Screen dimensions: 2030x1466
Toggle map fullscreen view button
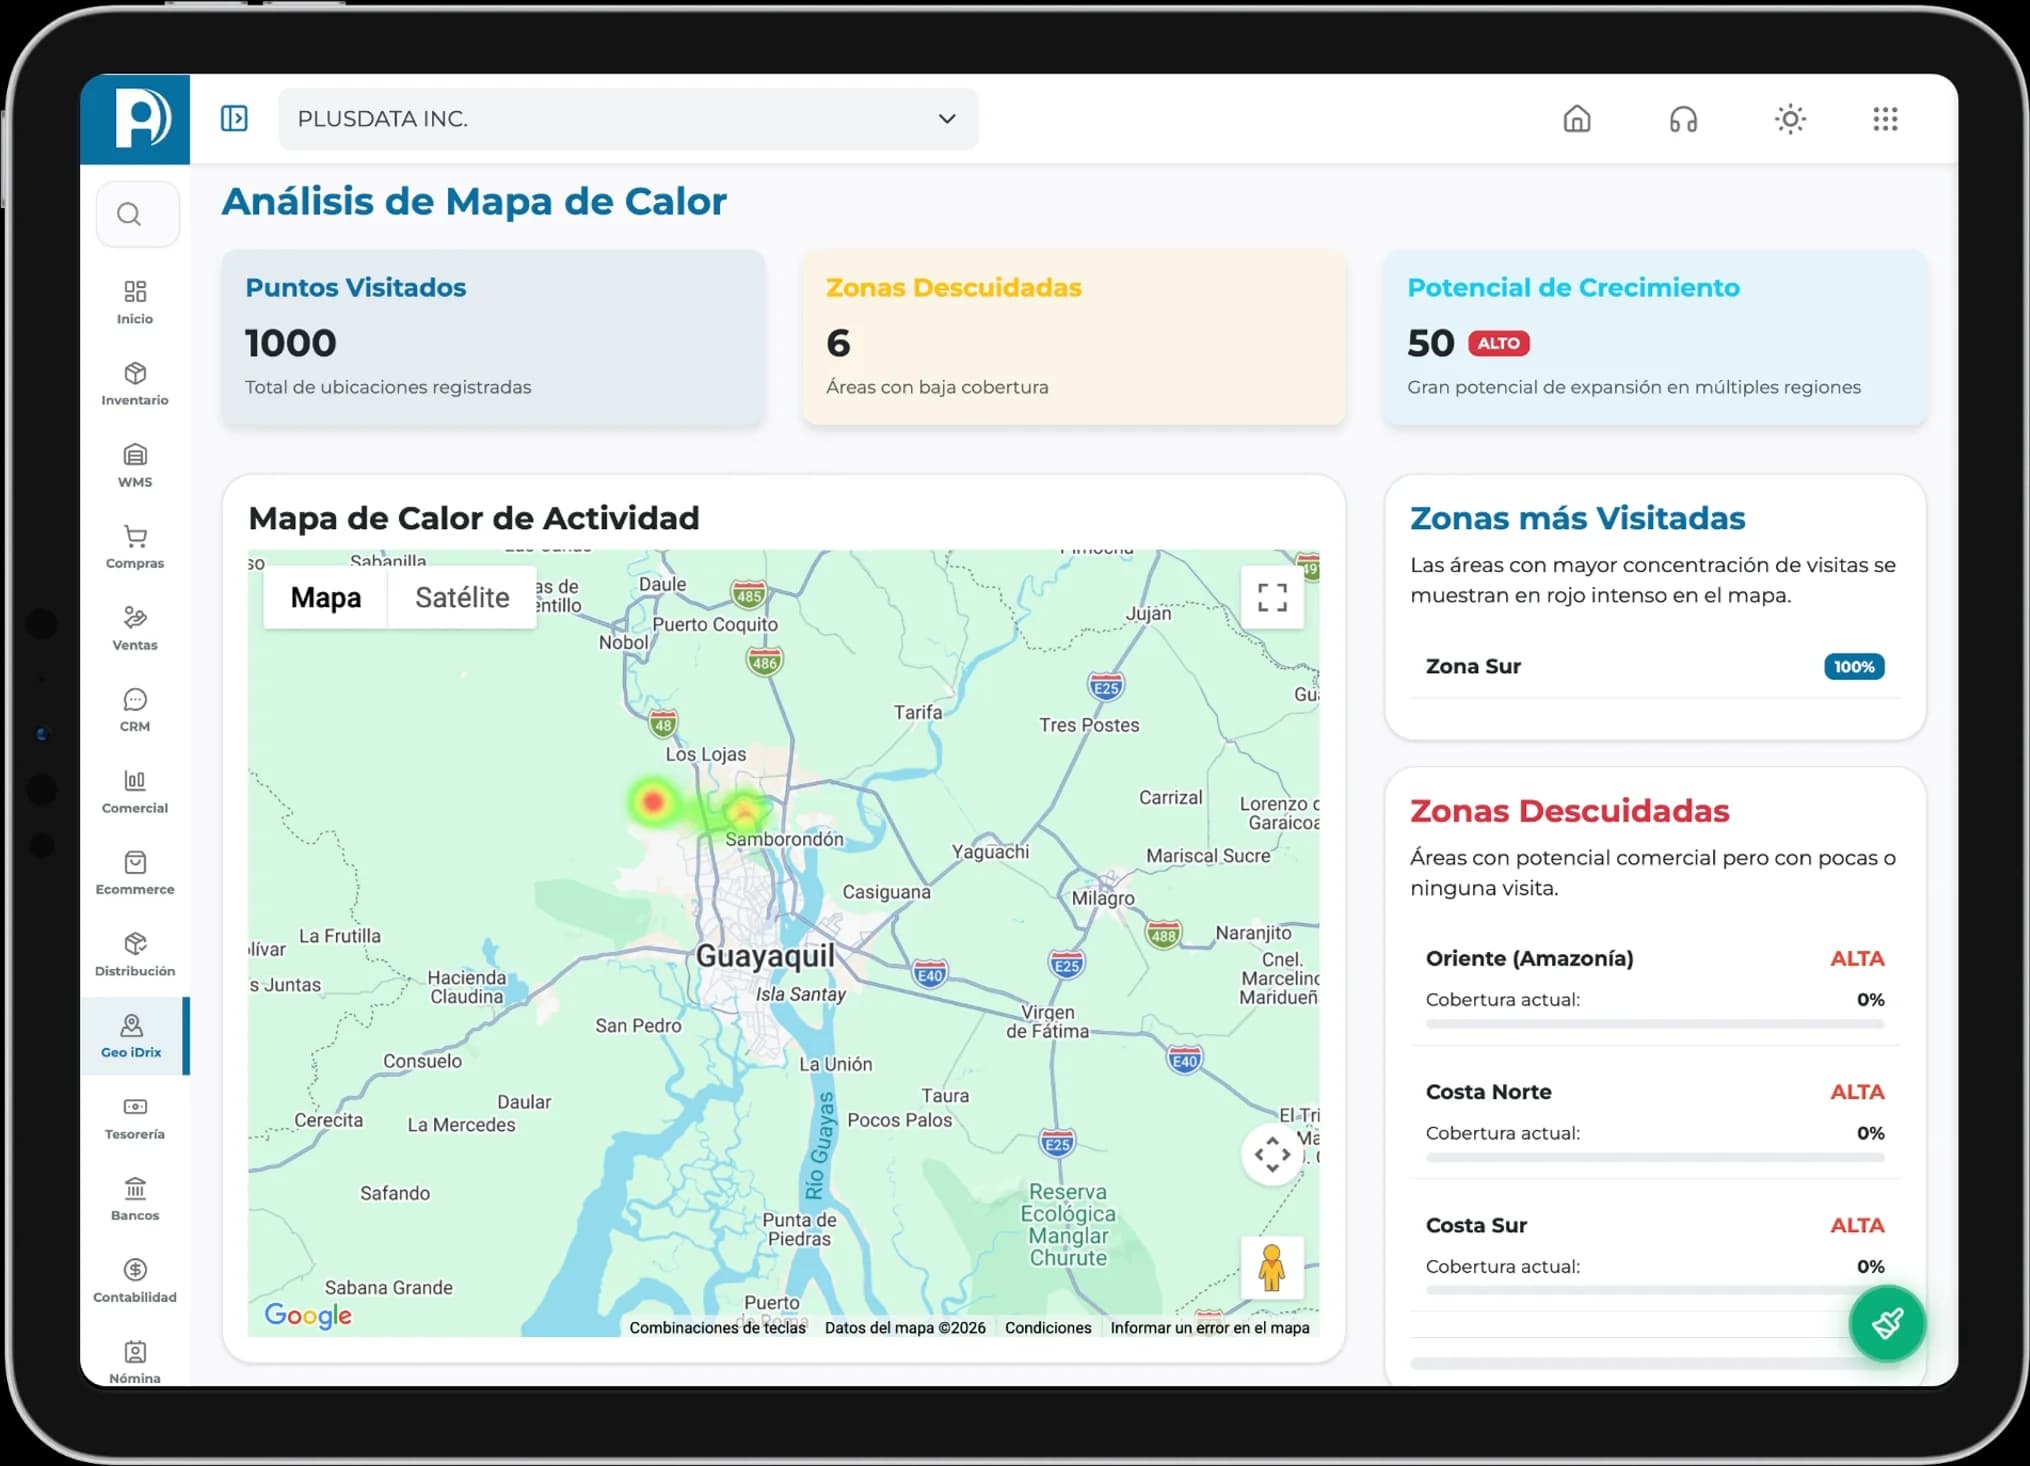(x=1272, y=598)
